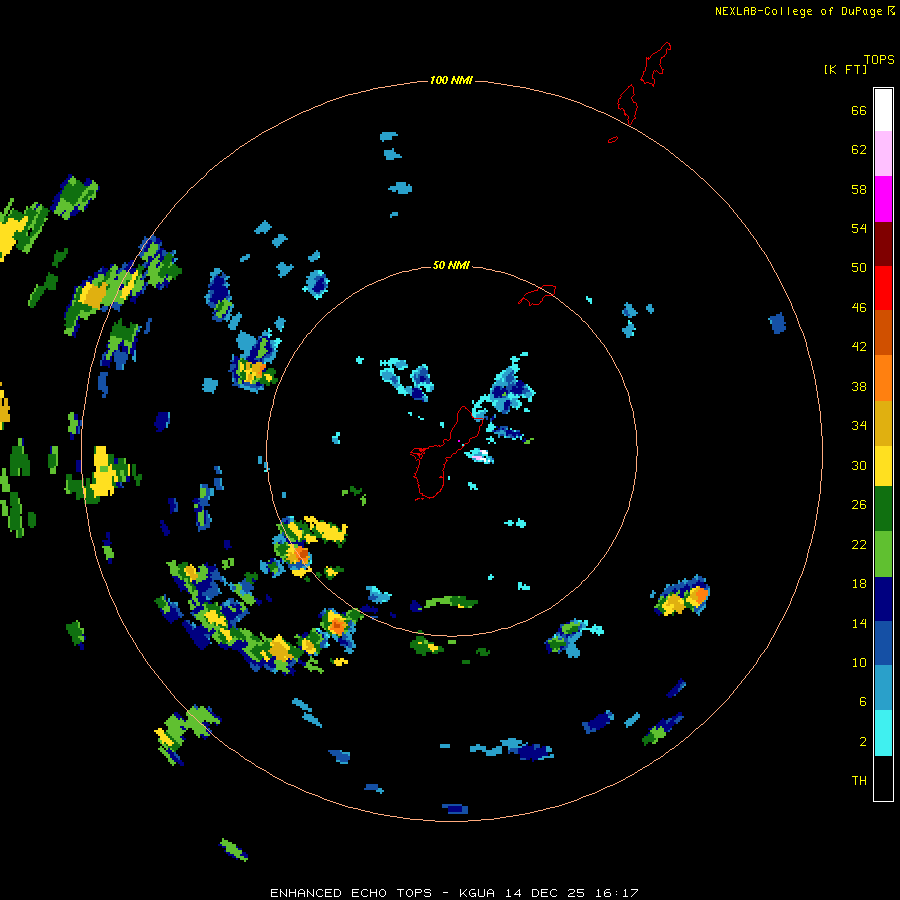Image resolution: width=900 pixels, height=900 pixels.
Task: Click the 6 legend value
Action: (x=863, y=701)
